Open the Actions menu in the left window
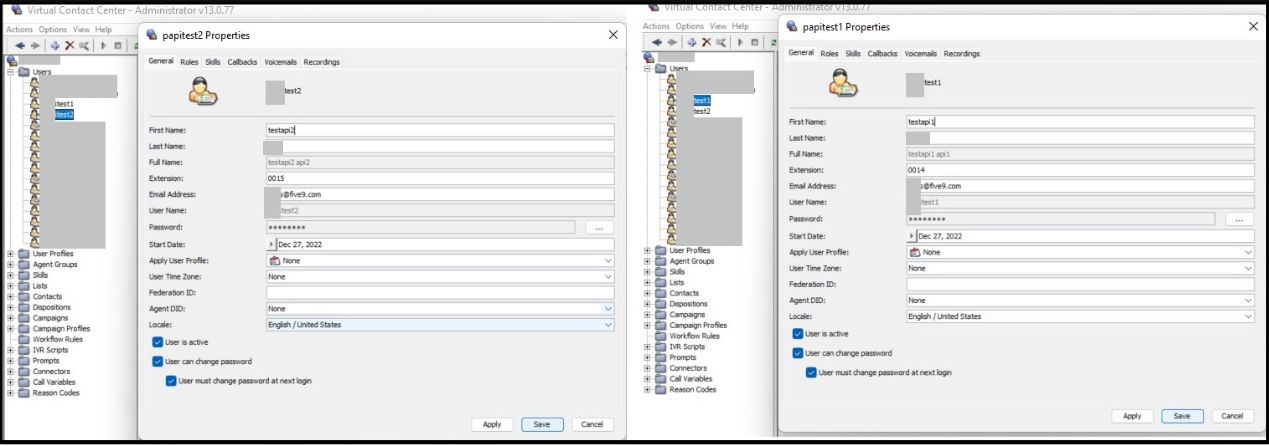 click(20, 30)
